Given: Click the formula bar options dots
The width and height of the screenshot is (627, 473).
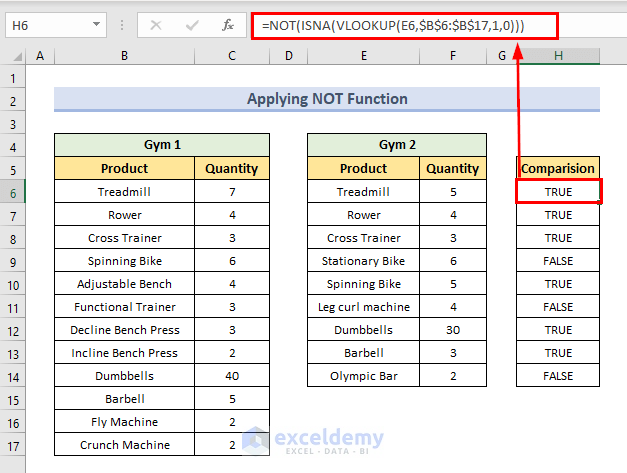Looking at the screenshot, I should coord(122,26).
